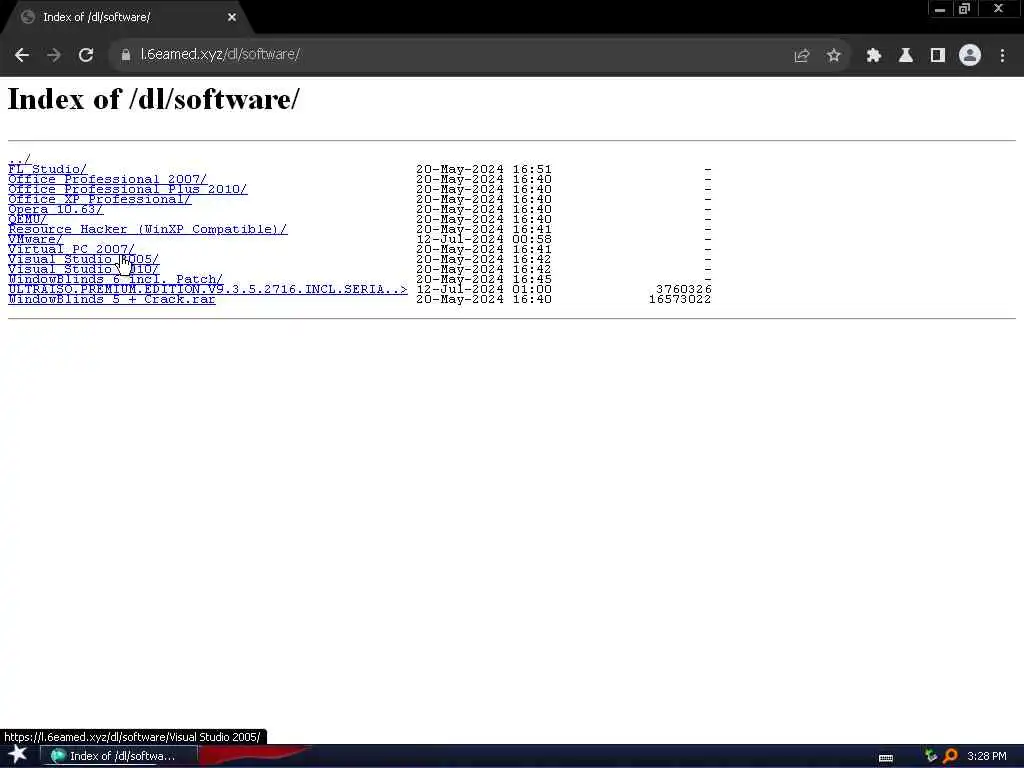Click the Index of /dl/software/ heading
Screen dimensions: 1024x768
pos(154,99)
